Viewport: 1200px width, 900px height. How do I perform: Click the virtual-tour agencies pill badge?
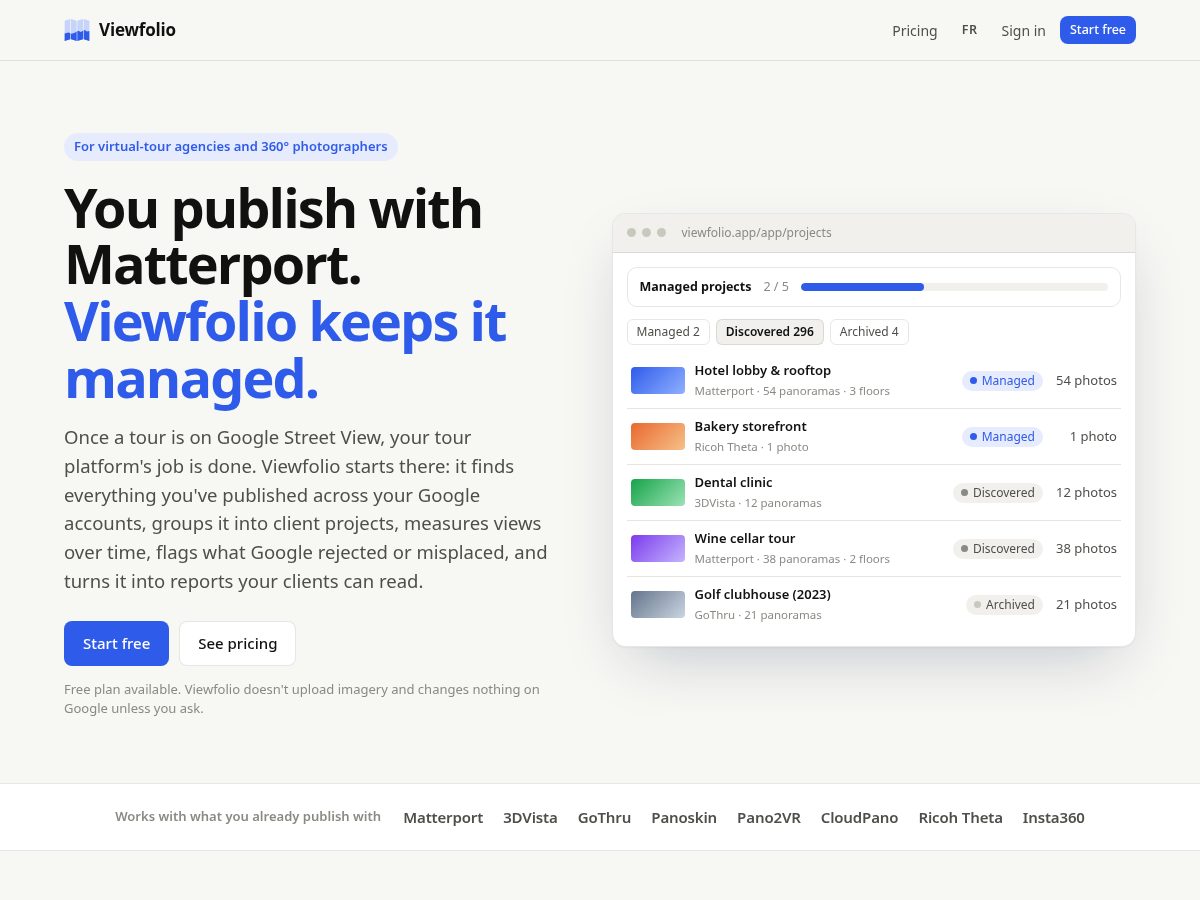pos(231,147)
